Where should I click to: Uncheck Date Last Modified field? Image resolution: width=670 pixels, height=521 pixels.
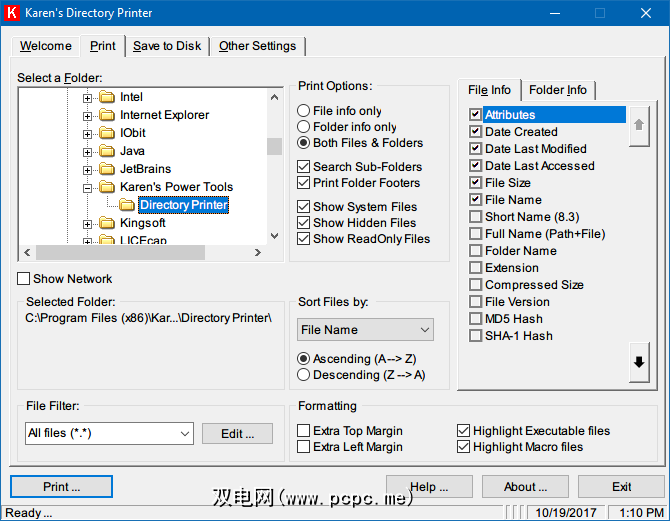(475, 149)
